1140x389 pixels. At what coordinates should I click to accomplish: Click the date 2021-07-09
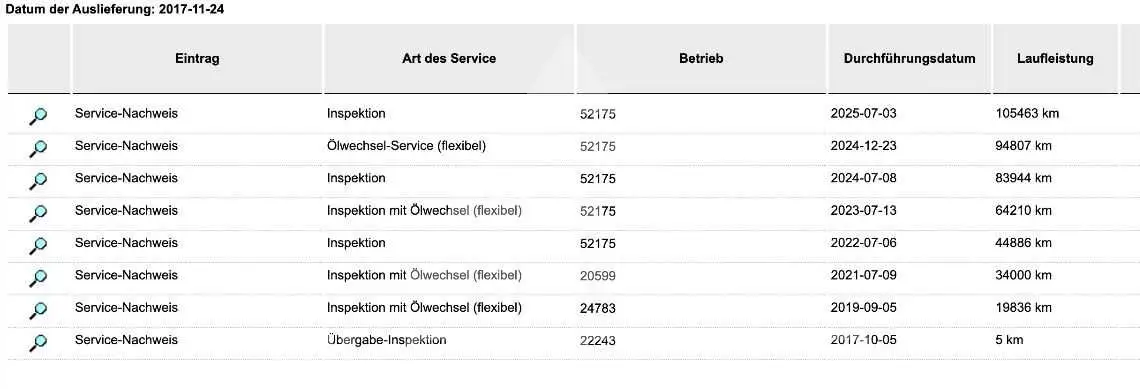[864, 275]
